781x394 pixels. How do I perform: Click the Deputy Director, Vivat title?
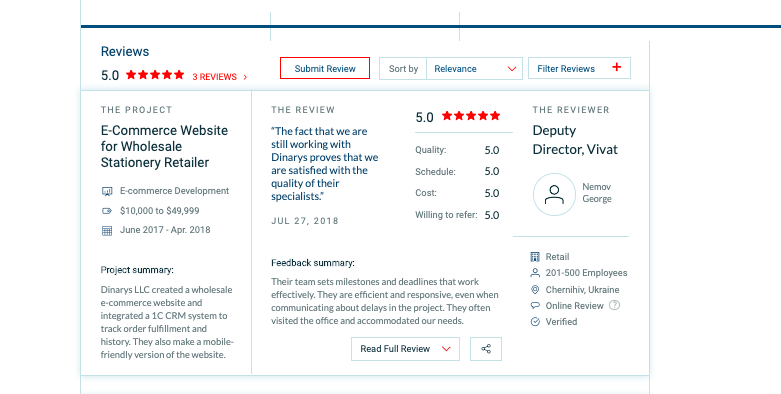[575, 140]
